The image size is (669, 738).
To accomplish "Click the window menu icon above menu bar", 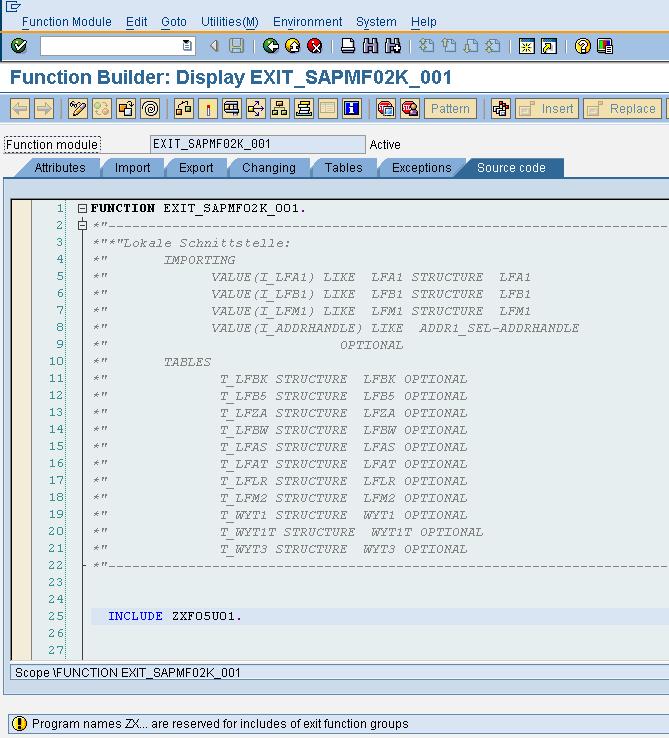I will (13, 6).
